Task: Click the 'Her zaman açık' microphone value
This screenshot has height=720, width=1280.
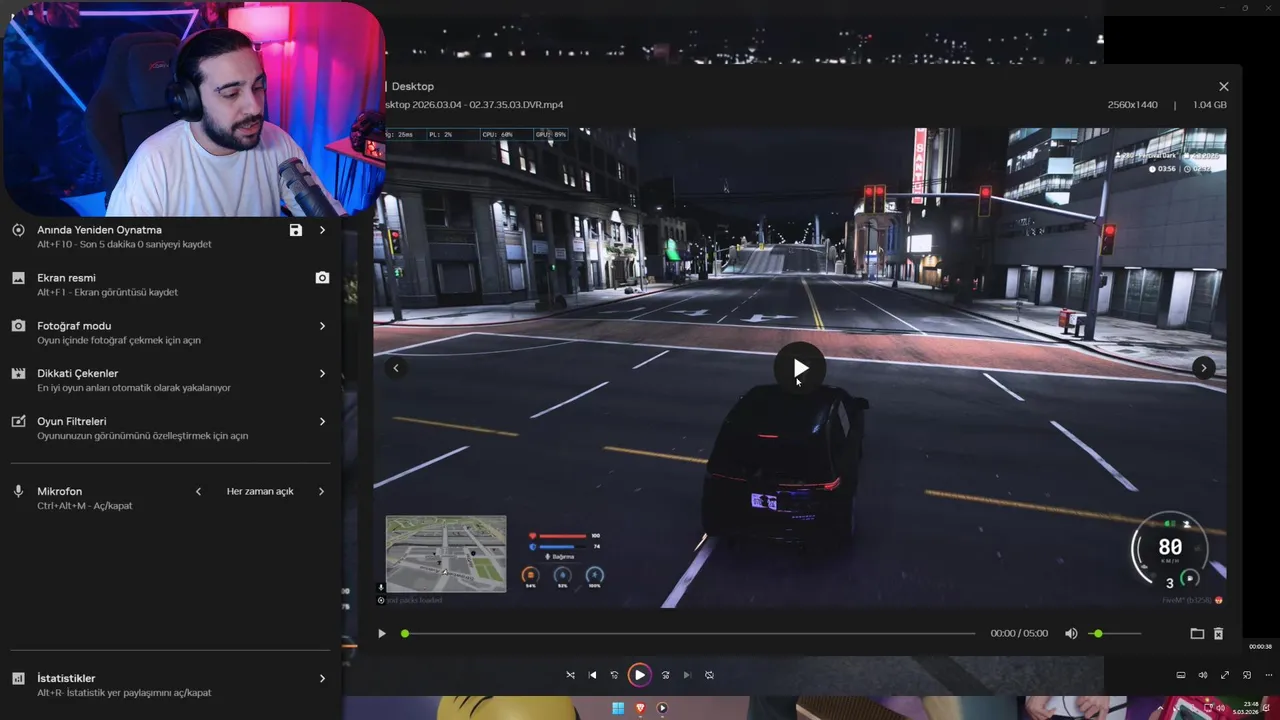Action: (260, 491)
